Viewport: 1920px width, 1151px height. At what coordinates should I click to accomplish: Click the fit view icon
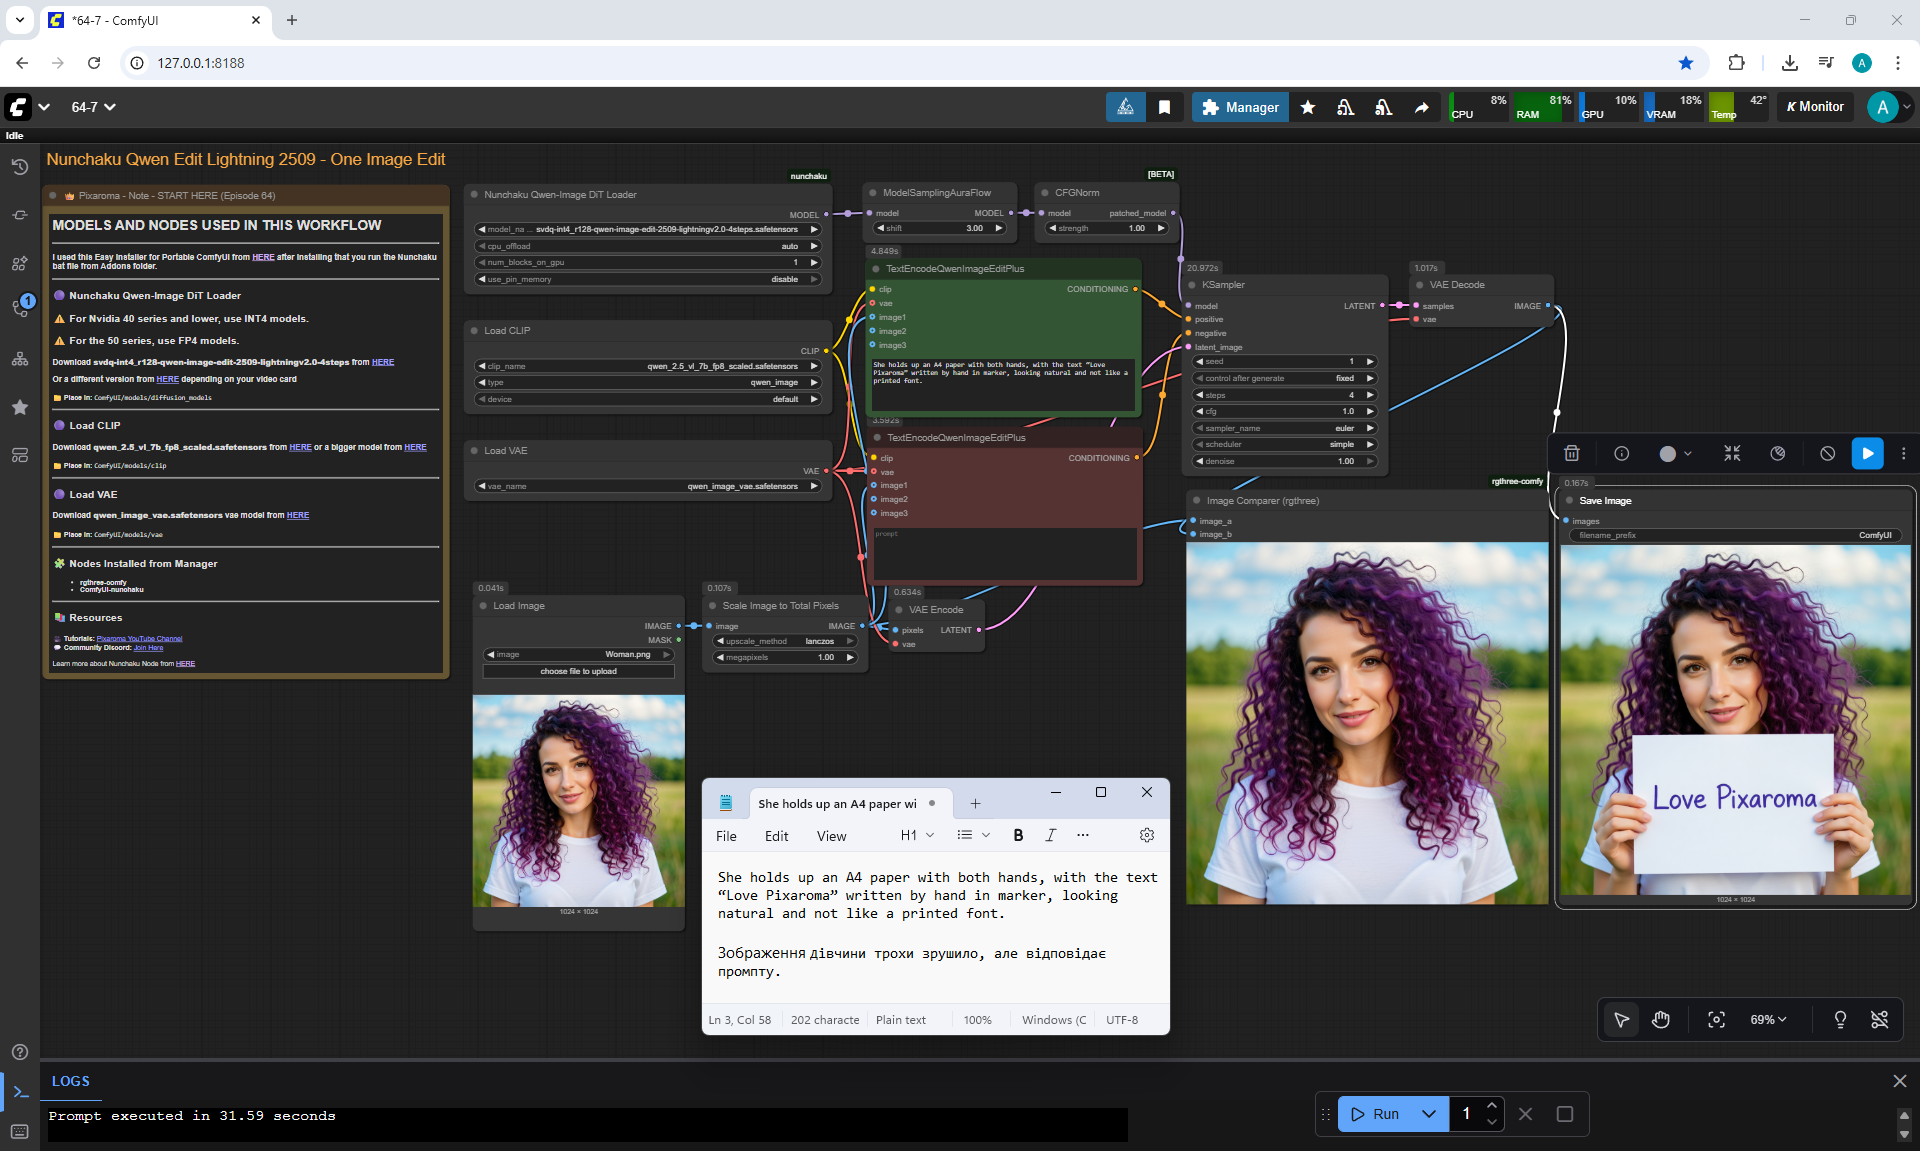click(x=1716, y=1019)
